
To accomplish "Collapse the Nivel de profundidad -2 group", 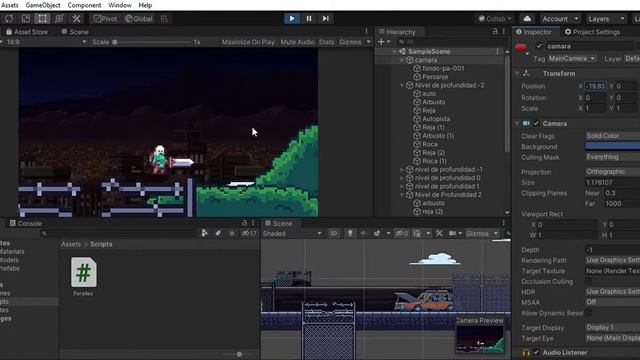I will coord(402,85).
